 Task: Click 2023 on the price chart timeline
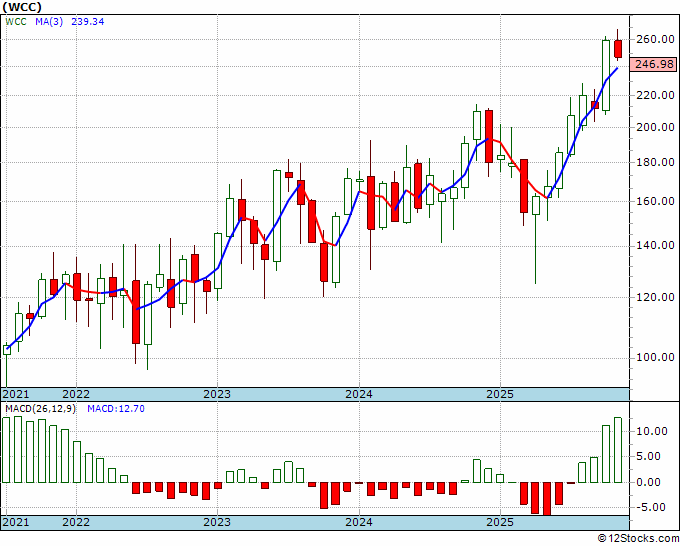coord(217,394)
